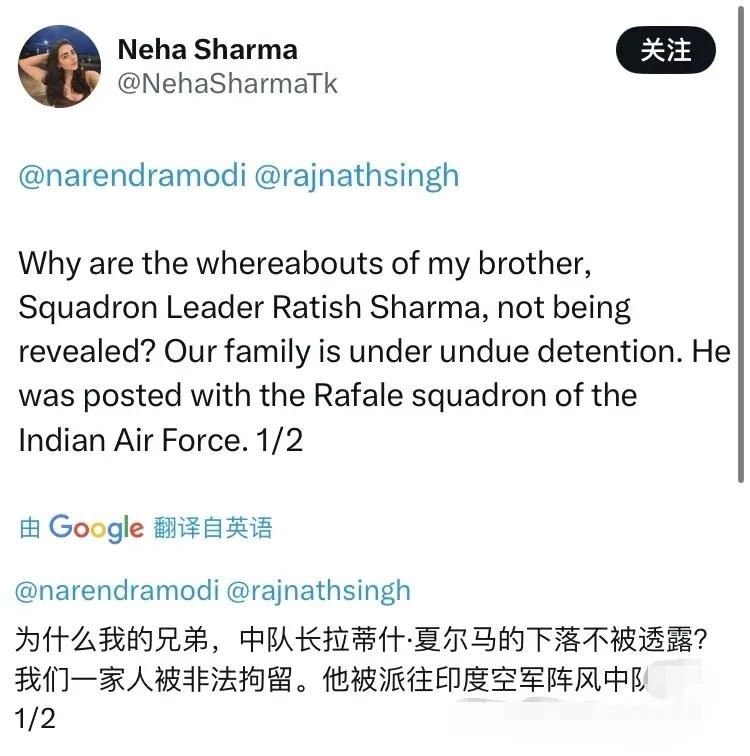750x756 pixels.
Task: Click the 'Indian Air Force. 1/2' line
Action: point(161,440)
